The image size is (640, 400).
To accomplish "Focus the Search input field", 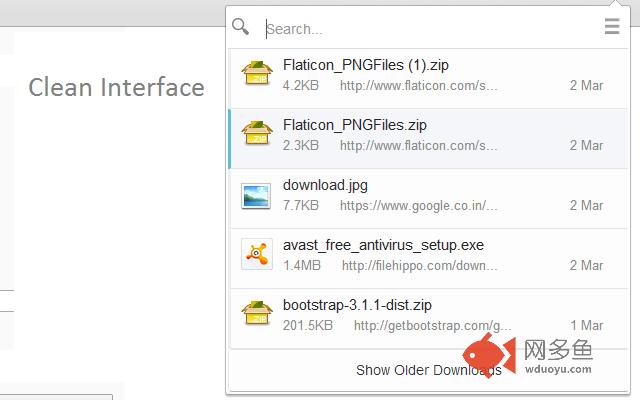I will click(429, 29).
